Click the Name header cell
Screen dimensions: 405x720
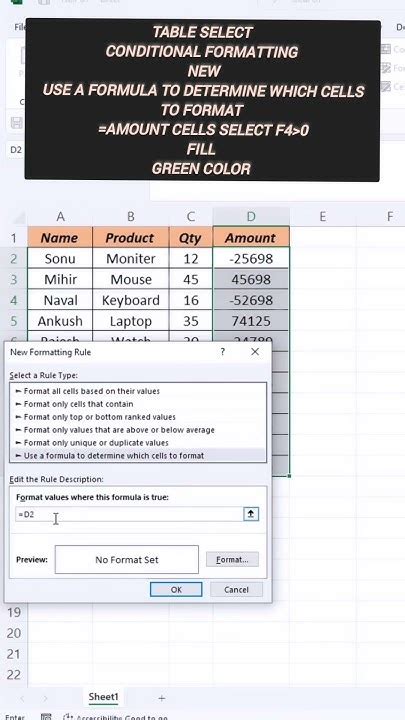(x=60, y=237)
